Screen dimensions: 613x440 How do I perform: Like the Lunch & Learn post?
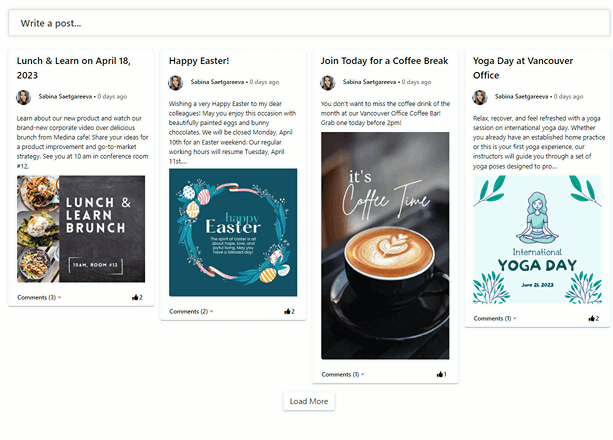coord(135,297)
